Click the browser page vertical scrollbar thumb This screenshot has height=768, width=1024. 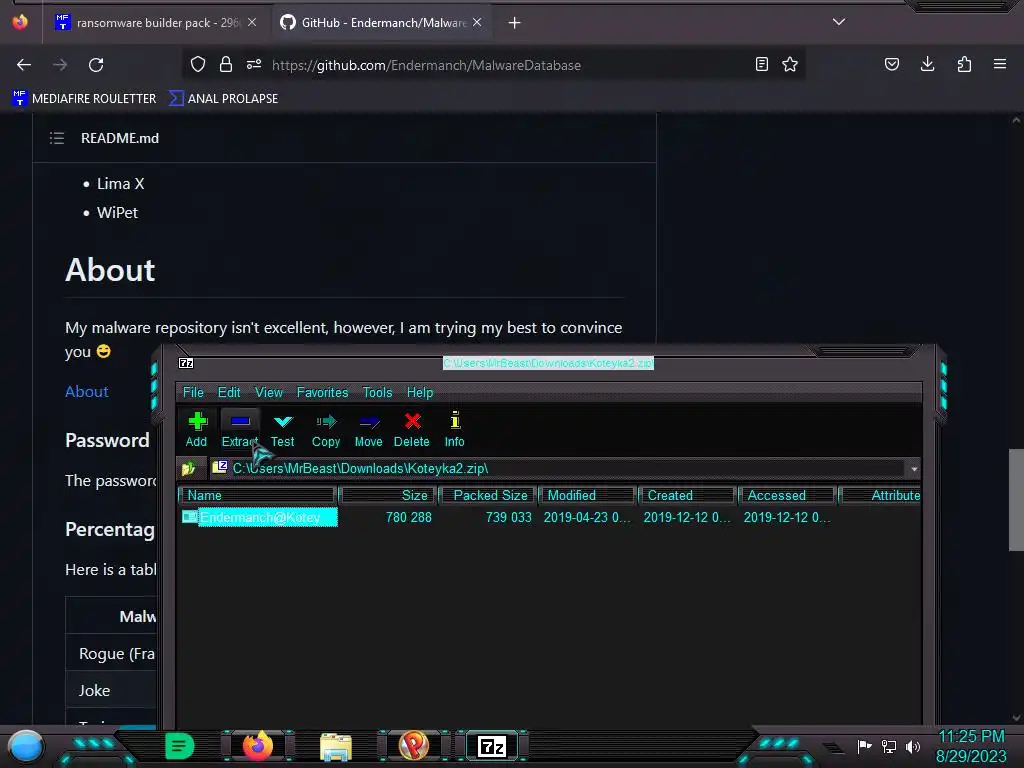point(1016,500)
